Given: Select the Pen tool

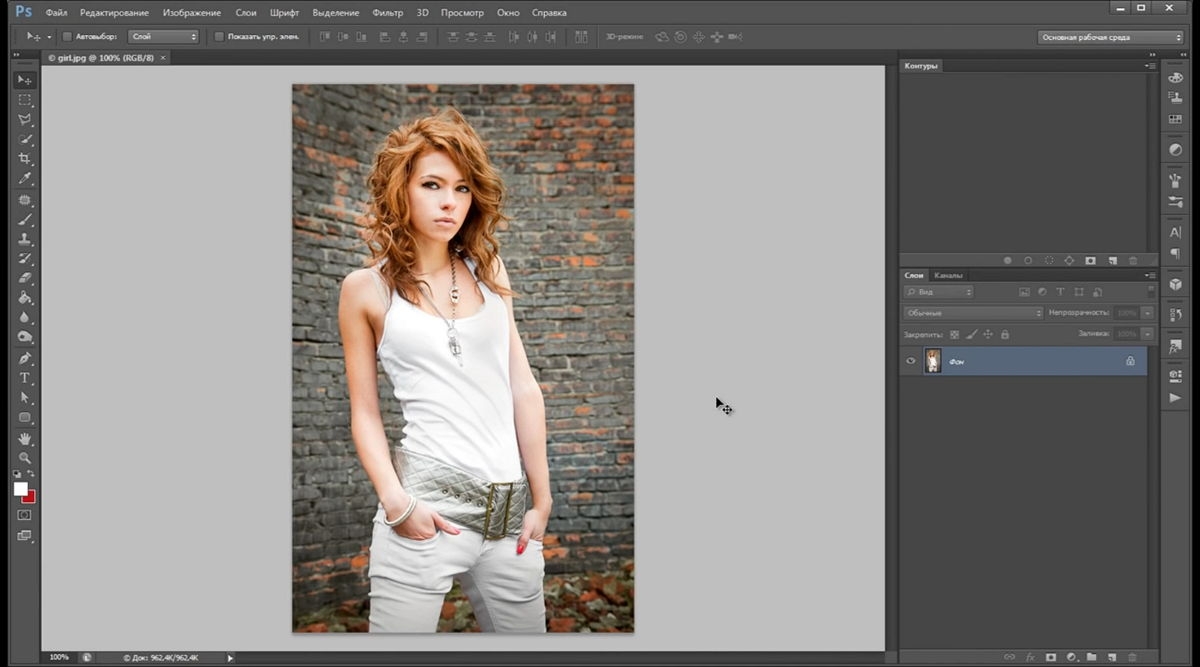Looking at the screenshot, I should click(x=25, y=358).
